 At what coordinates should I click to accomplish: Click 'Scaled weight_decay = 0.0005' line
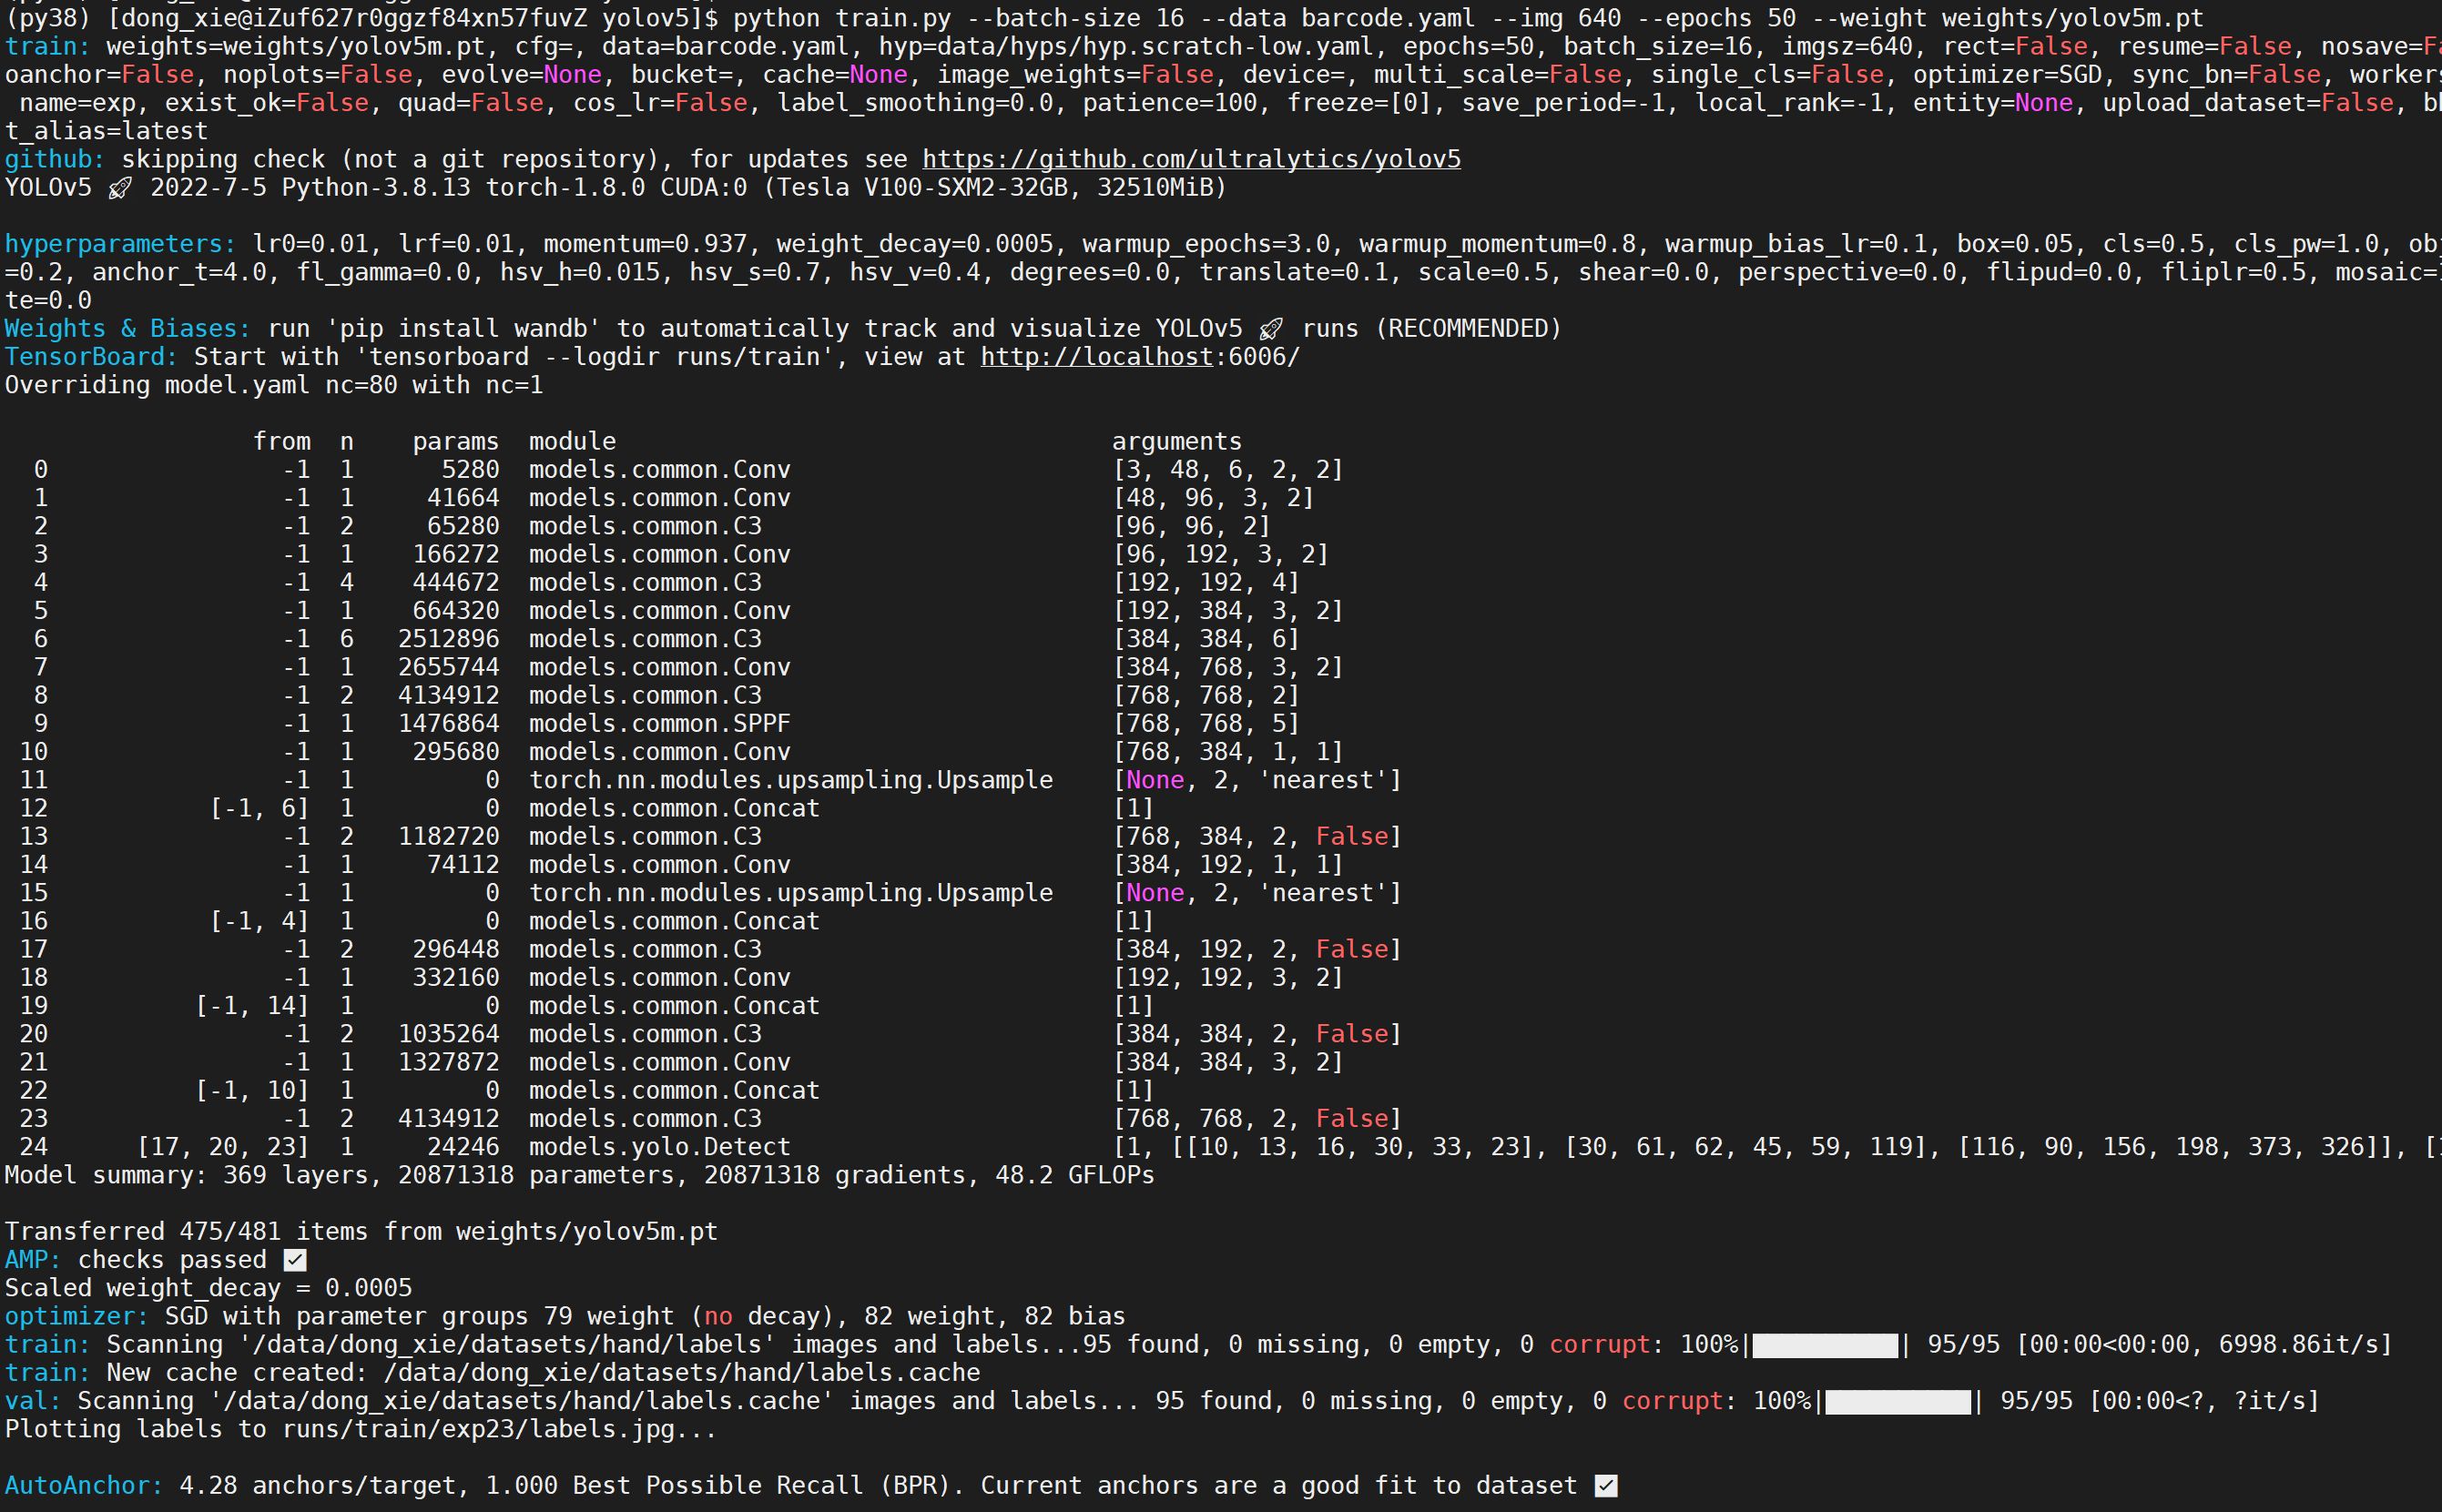(x=209, y=1288)
